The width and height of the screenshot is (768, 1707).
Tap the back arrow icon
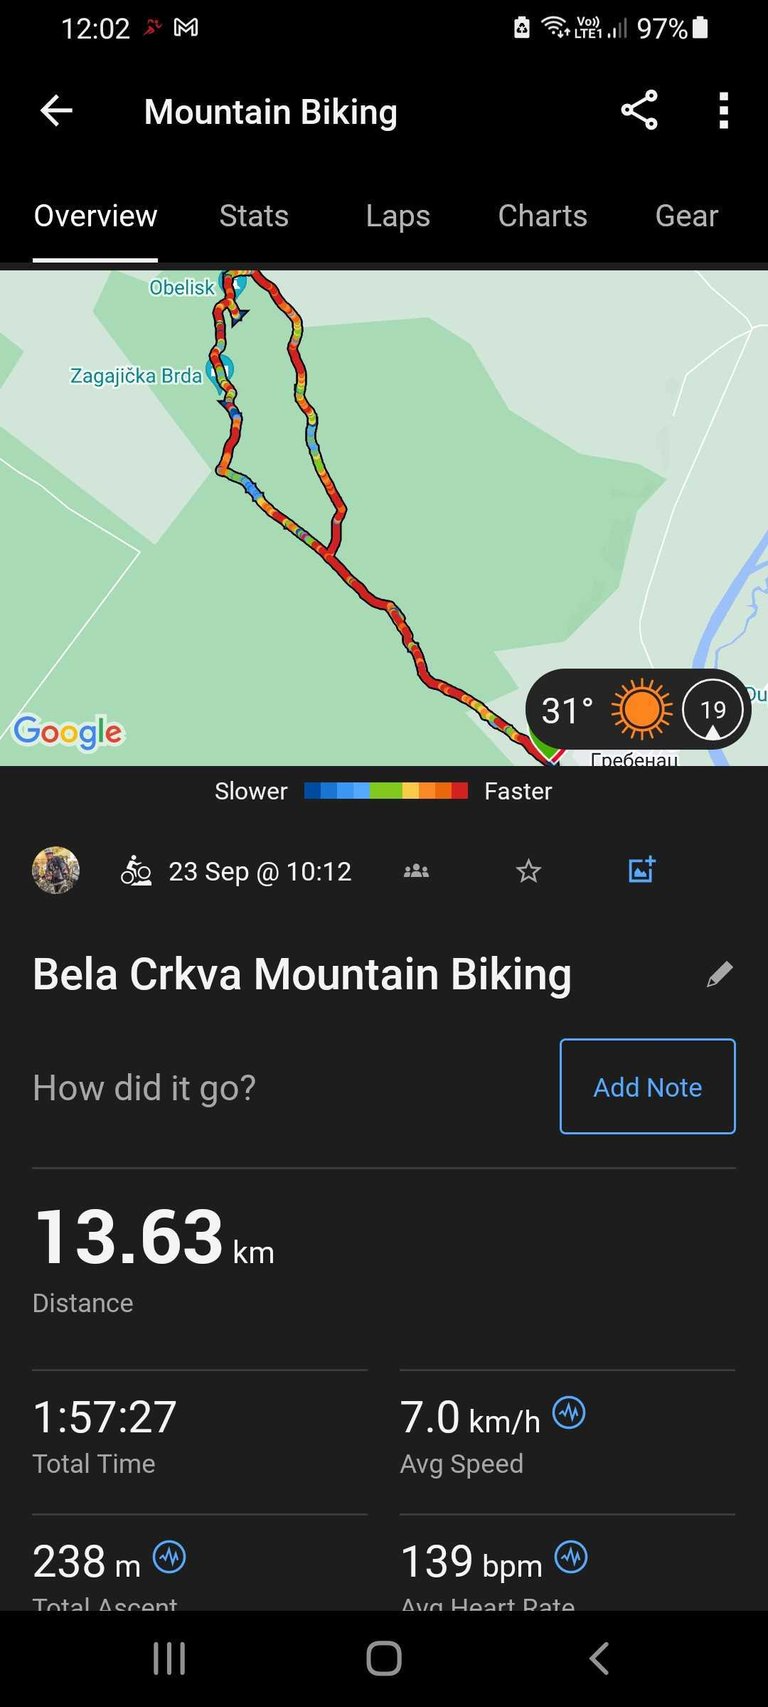(56, 111)
